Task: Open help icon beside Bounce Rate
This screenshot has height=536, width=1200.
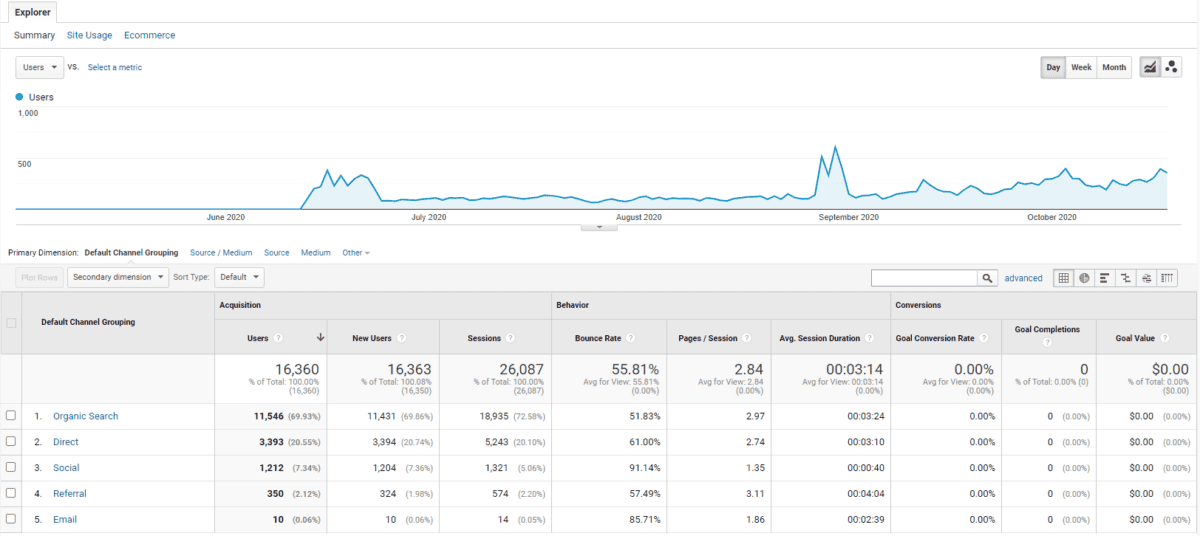Action: [631, 338]
